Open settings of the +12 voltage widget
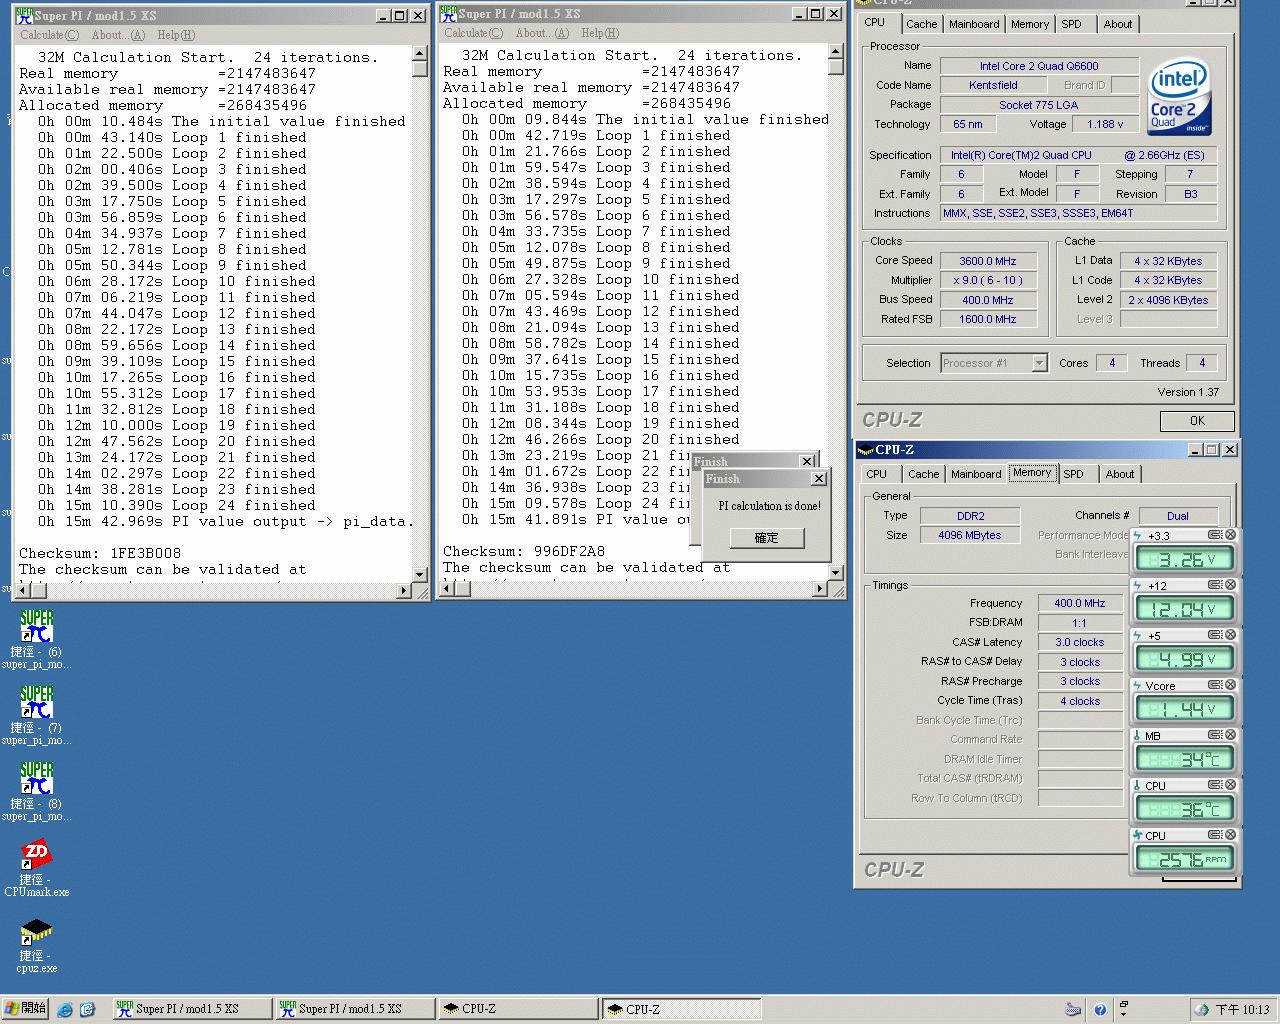Viewport: 1280px width, 1024px height. click(x=1215, y=585)
